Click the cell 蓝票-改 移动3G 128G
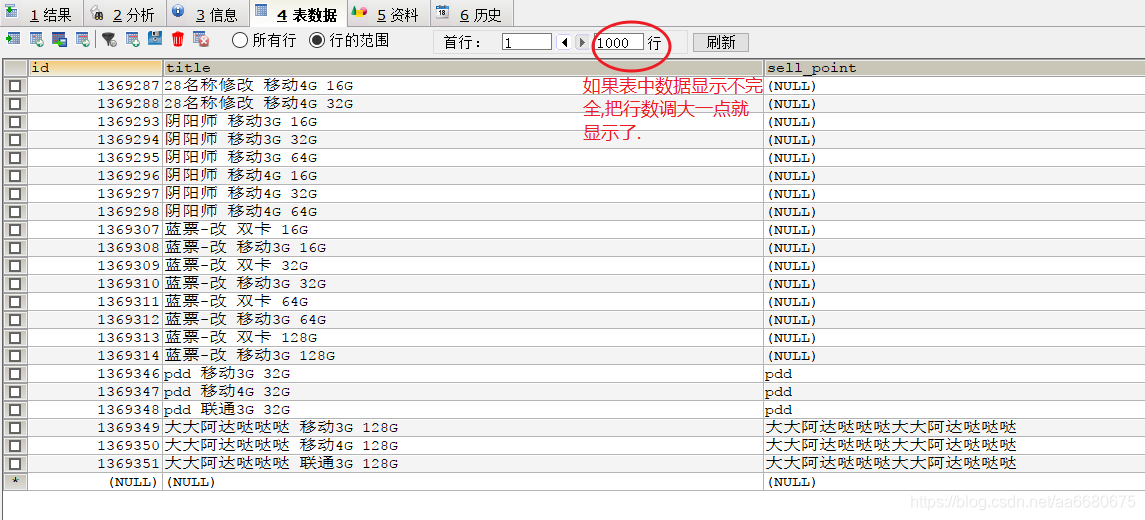This screenshot has height=520, width=1145. 463,356
